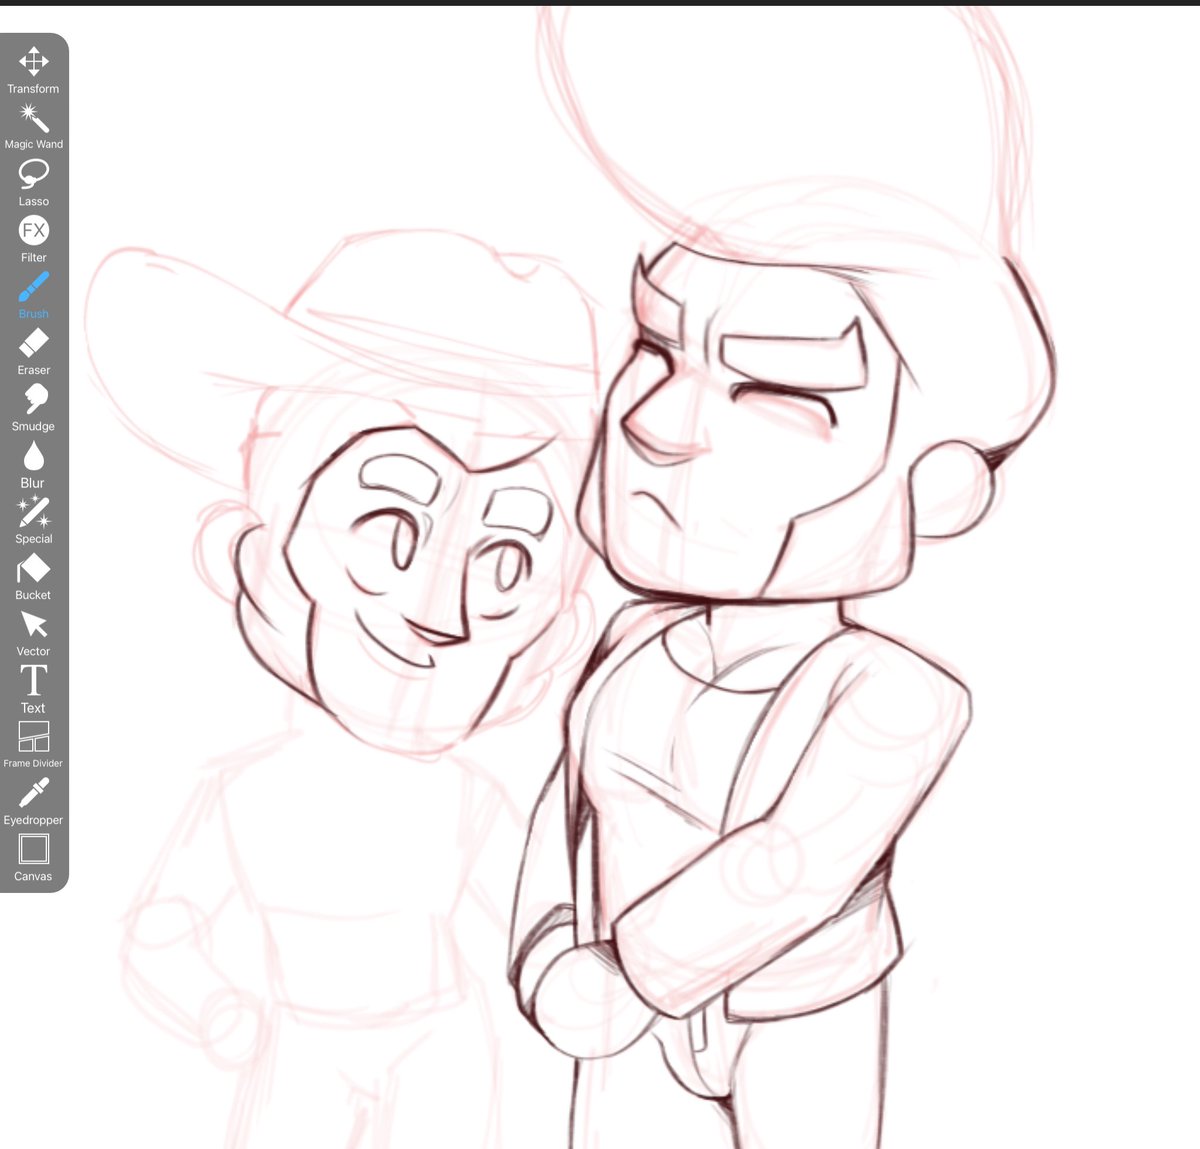Activate the Vector tool

click(x=33, y=633)
